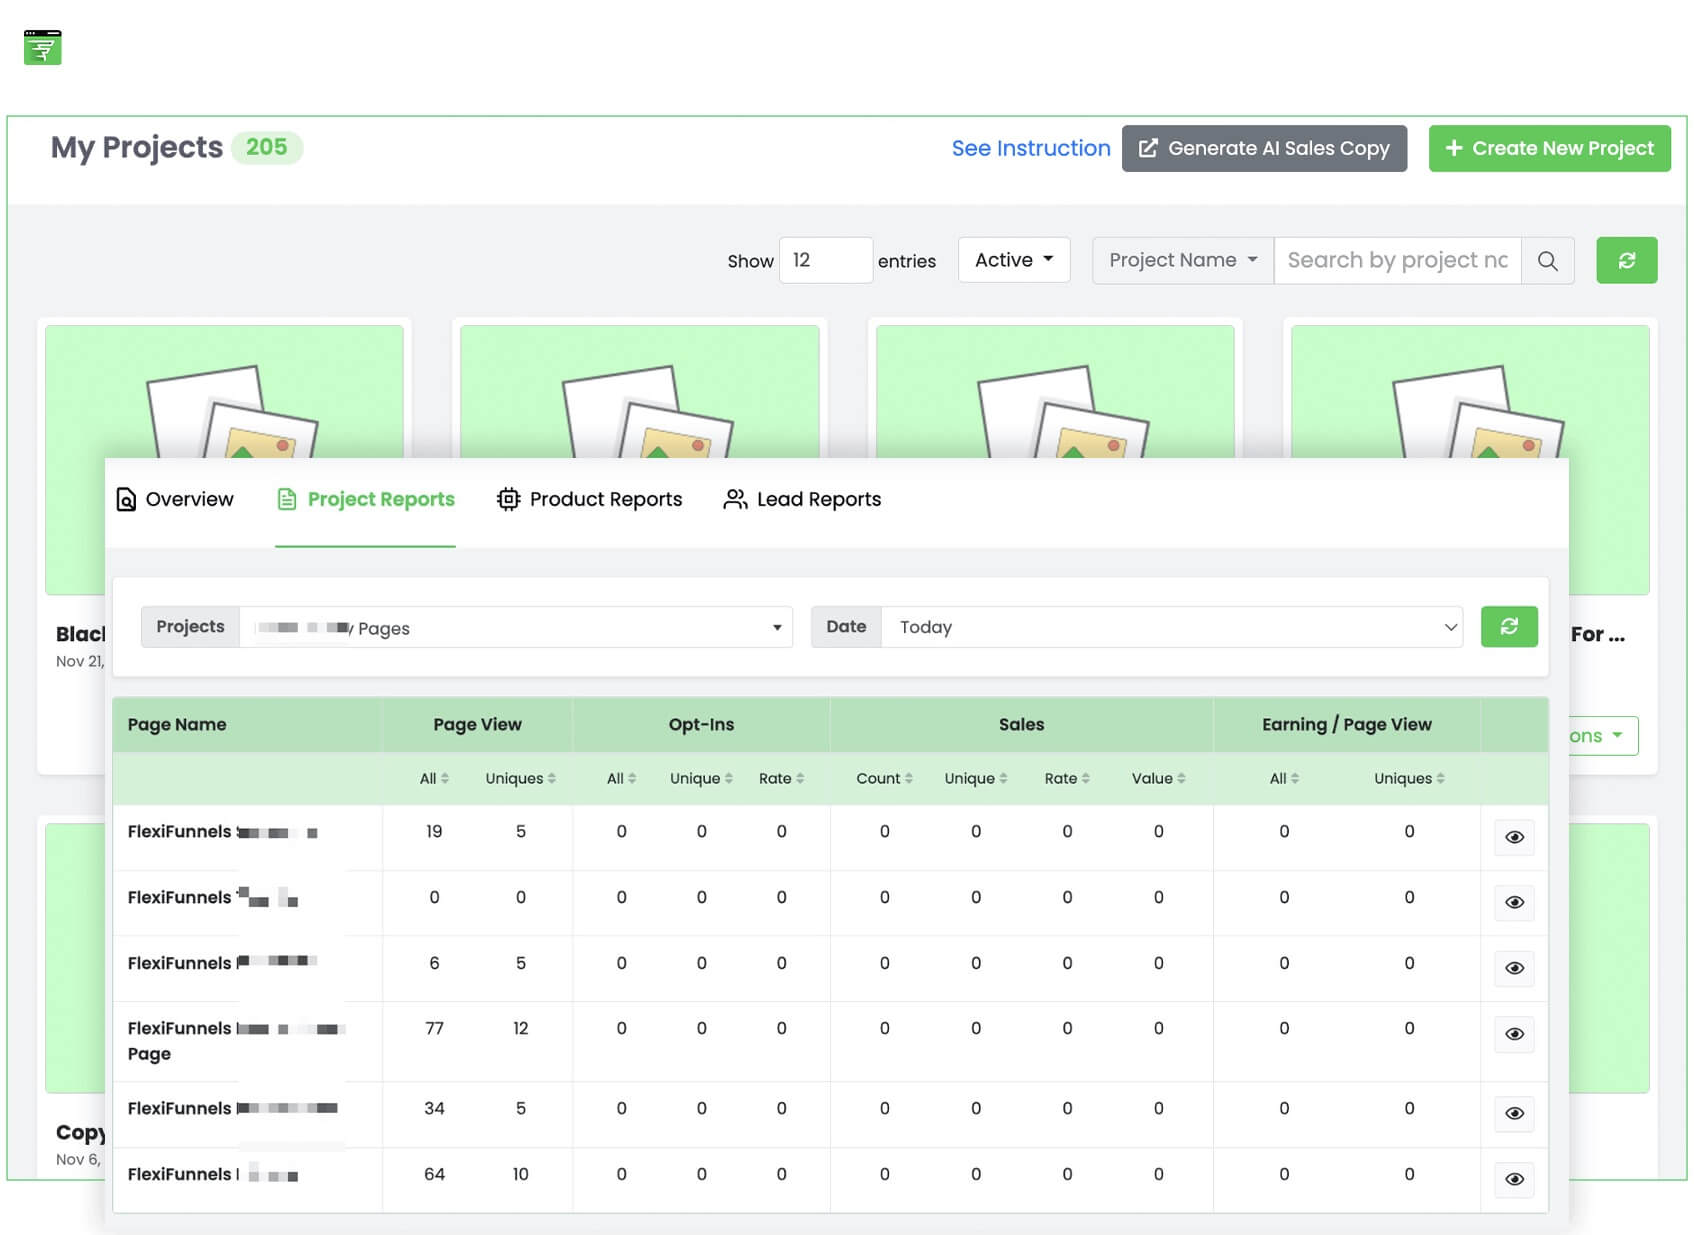Sort Sales by Count column
The width and height of the screenshot is (1694, 1235).
[884, 779]
